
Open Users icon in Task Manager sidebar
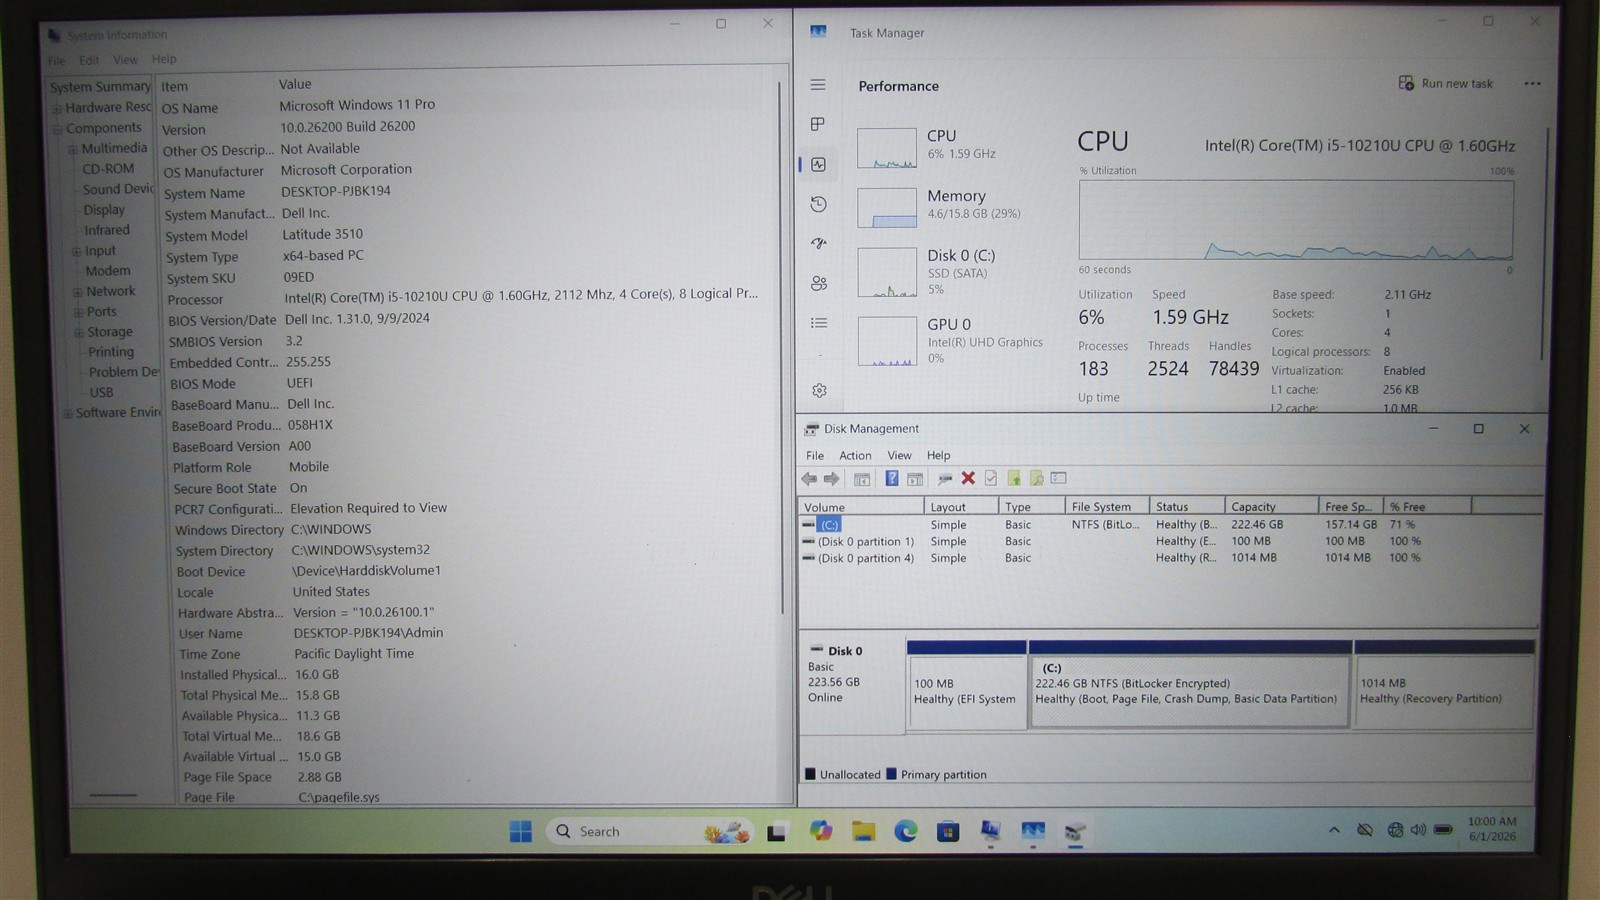tap(818, 283)
